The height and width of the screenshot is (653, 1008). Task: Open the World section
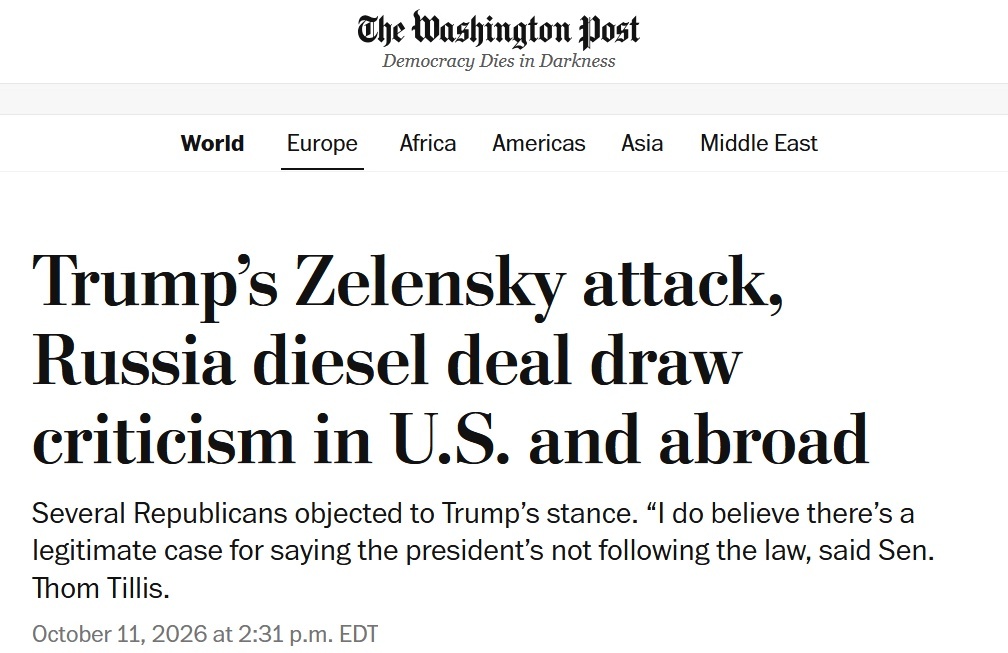(x=212, y=143)
